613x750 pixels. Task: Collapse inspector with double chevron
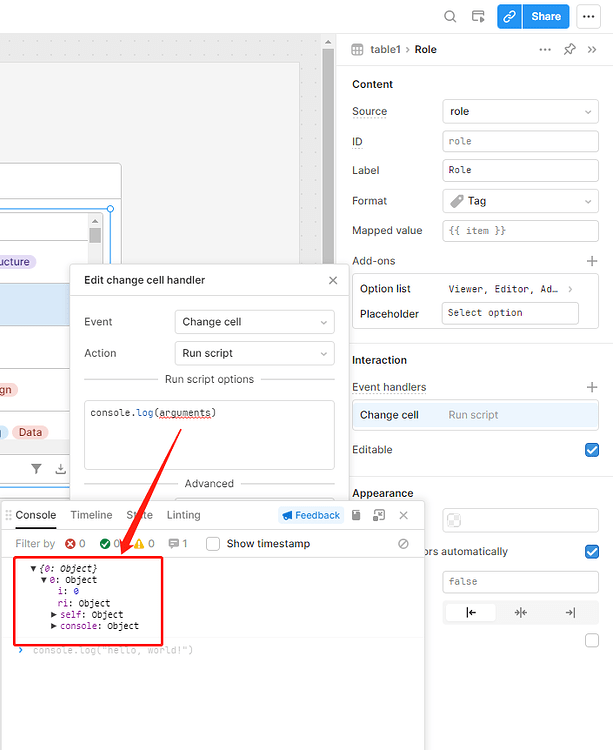[592, 50]
